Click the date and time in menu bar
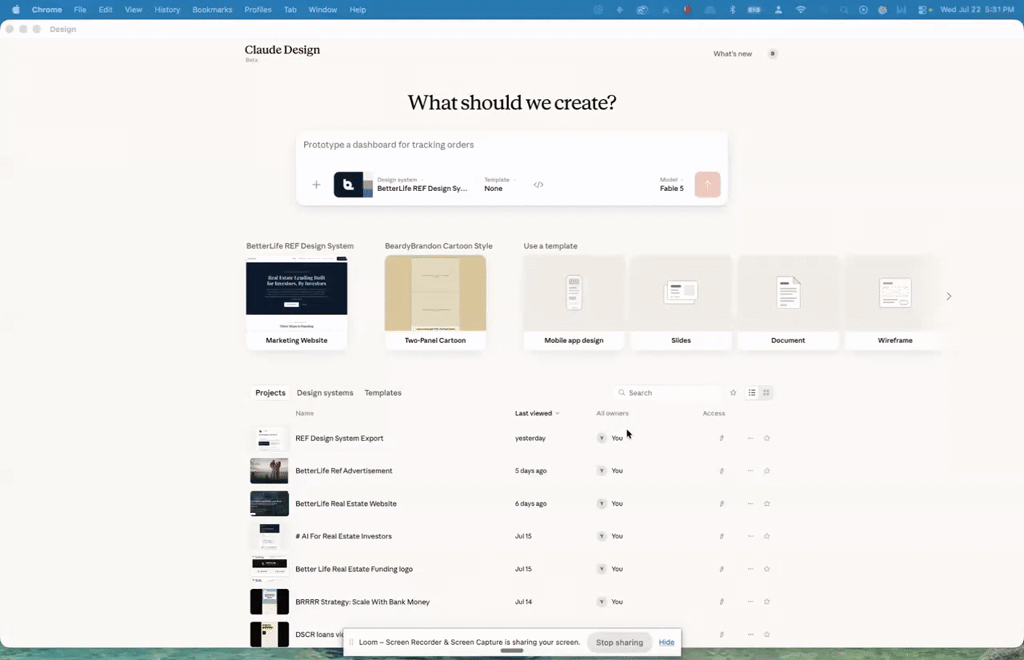 coord(977,10)
